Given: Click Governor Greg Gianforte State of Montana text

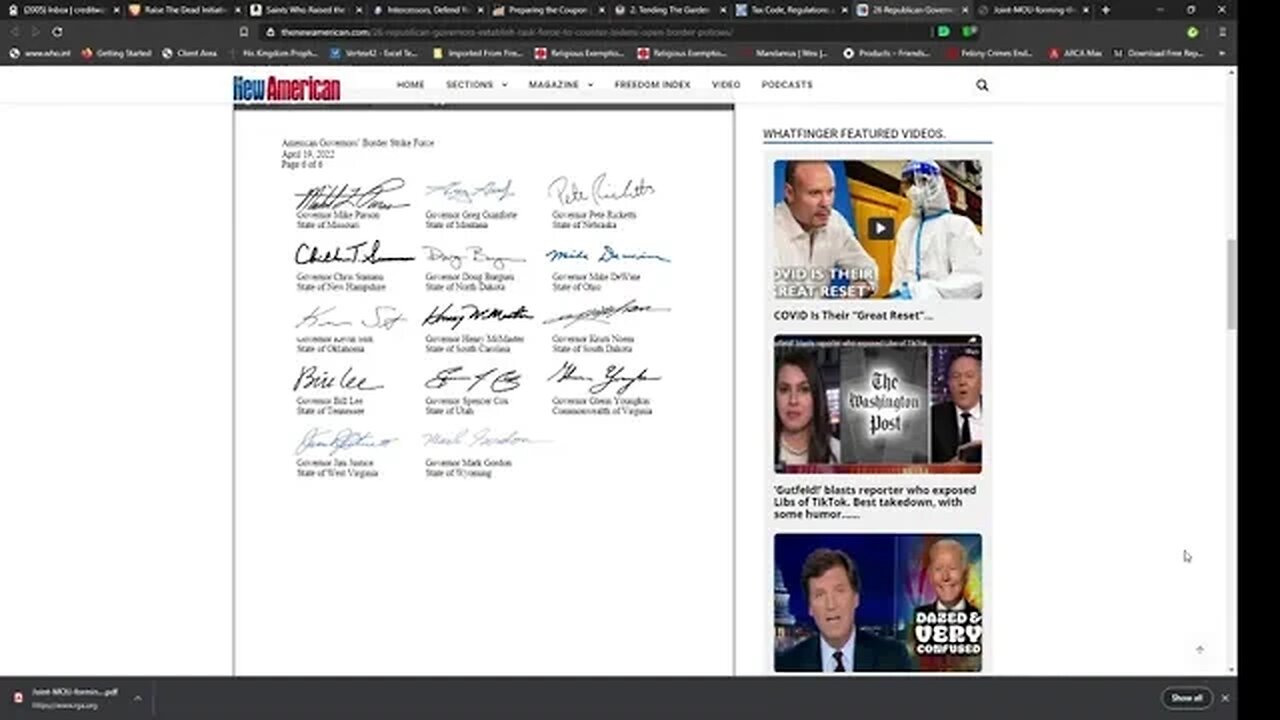Looking at the screenshot, I should click(471, 220).
